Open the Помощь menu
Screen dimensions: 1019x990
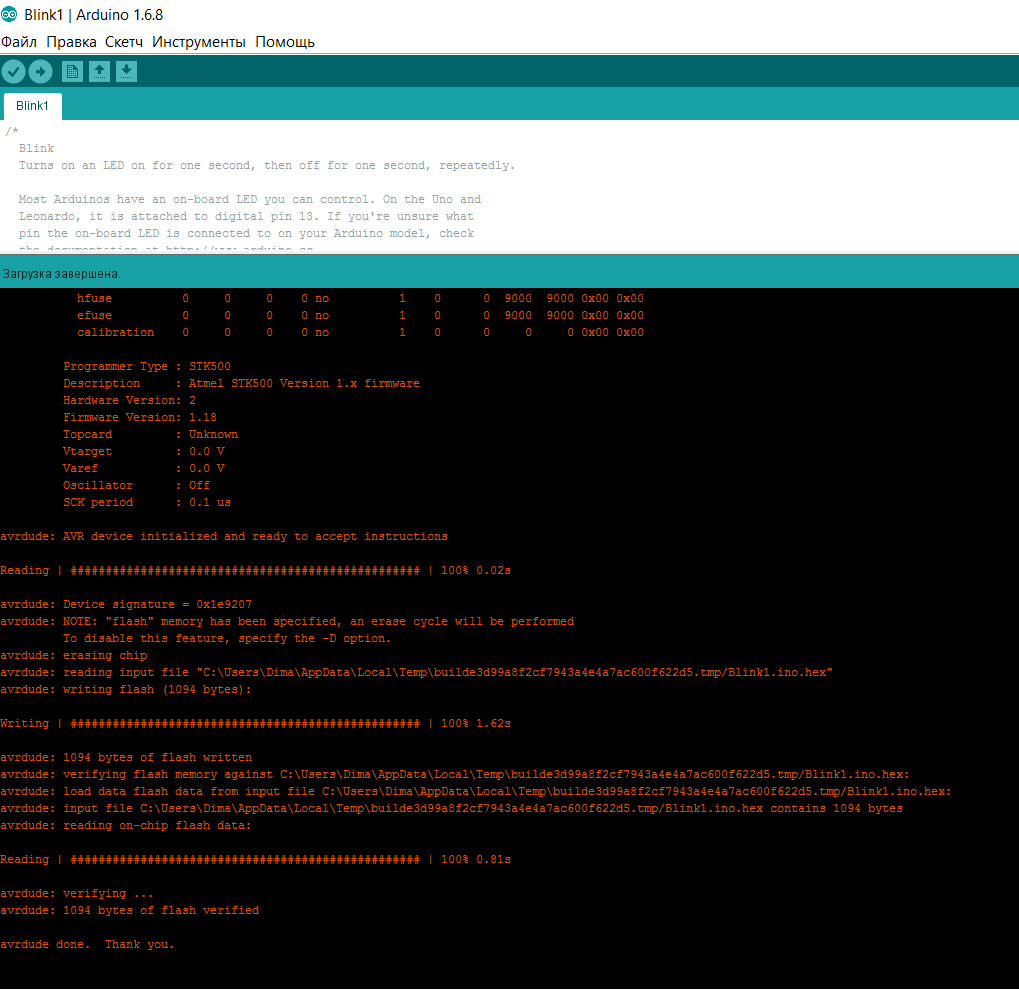point(285,42)
